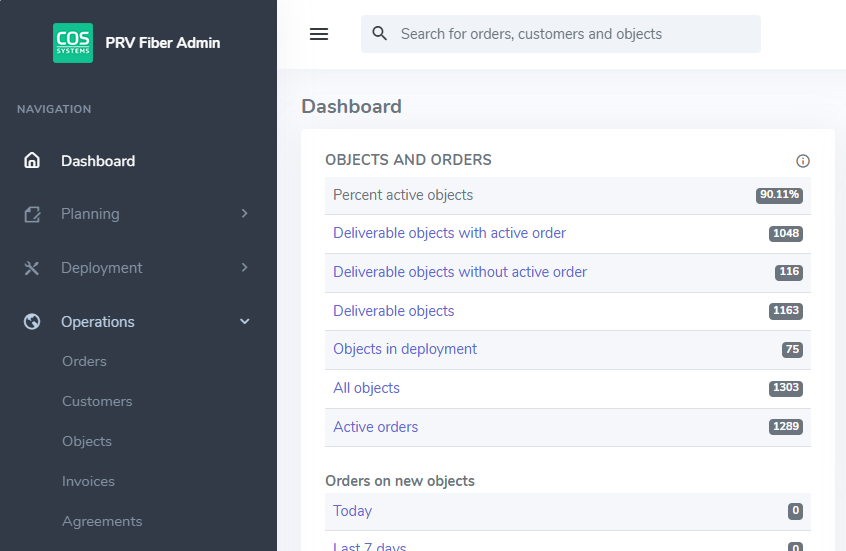Select the Operations menu item
Image resolution: width=846 pixels, height=551 pixels.
98,322
